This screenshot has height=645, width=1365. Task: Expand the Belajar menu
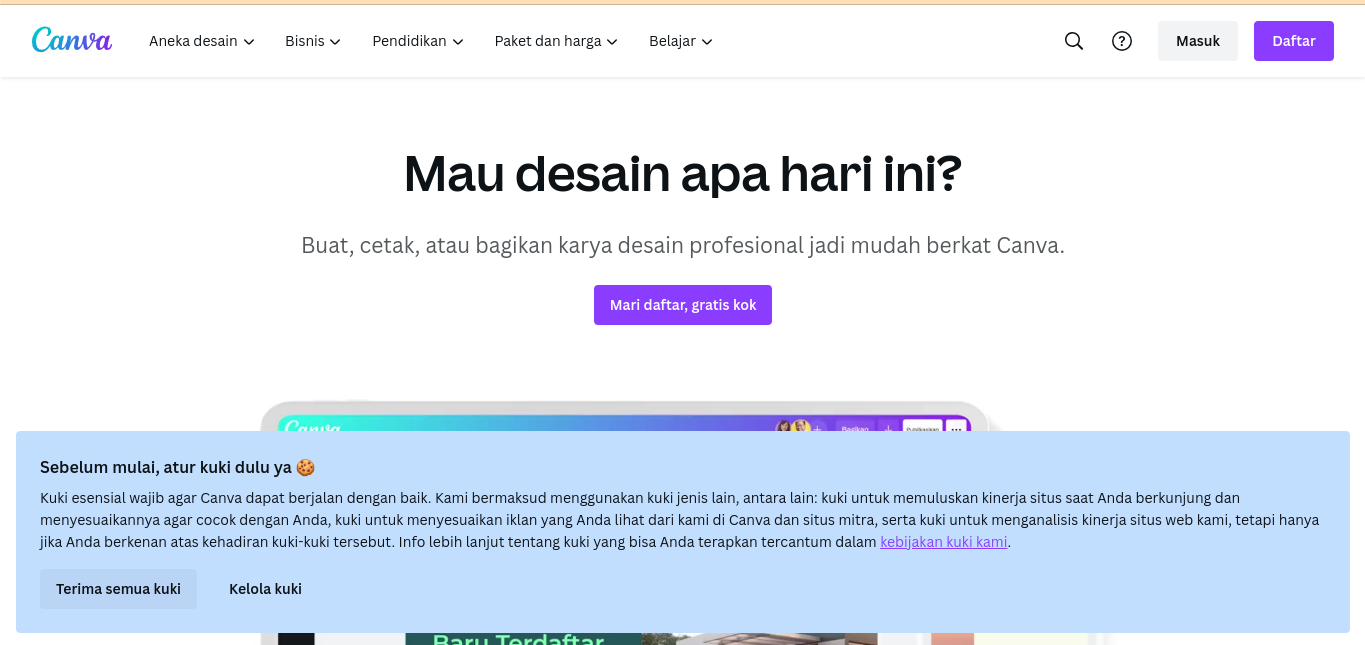(681, 41)
